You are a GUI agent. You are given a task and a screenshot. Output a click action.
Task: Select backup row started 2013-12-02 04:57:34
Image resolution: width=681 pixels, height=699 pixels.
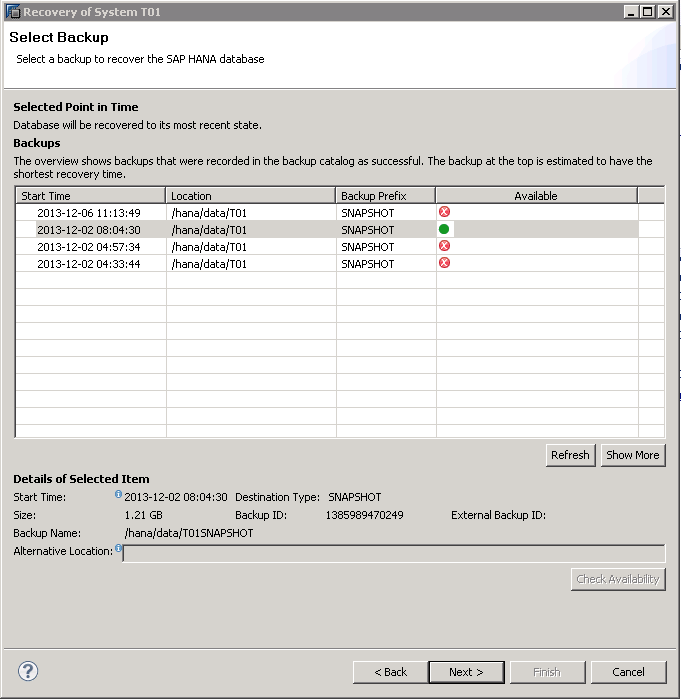coord(88,247)
